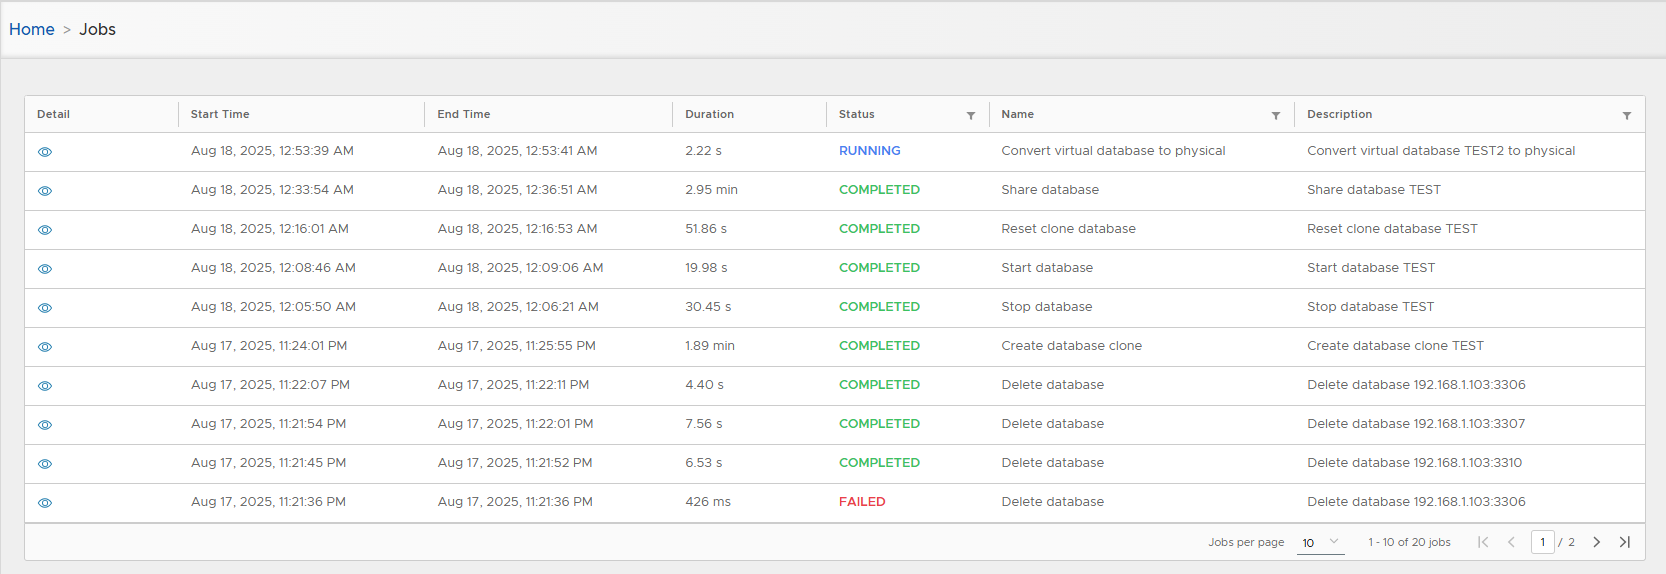Click the current page number field
The width and height of the screenshot is (1666, 574).
1542,542
